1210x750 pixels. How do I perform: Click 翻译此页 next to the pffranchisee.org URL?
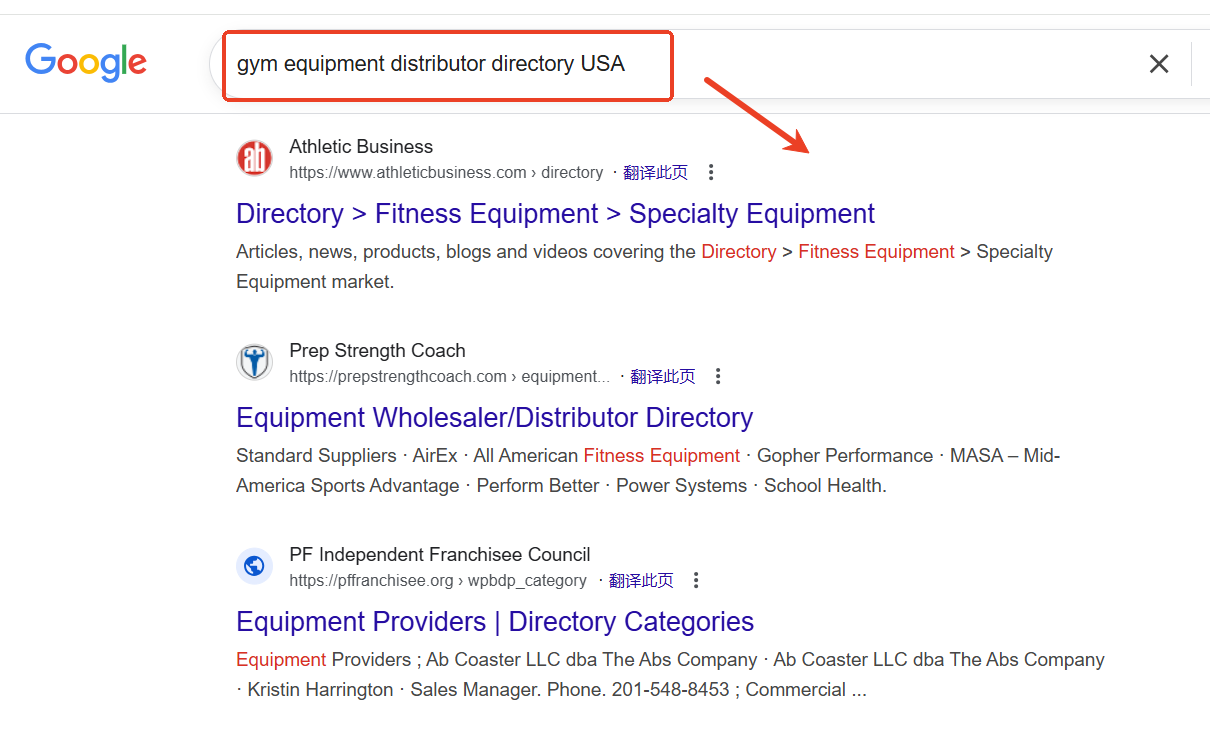[640, 580]
